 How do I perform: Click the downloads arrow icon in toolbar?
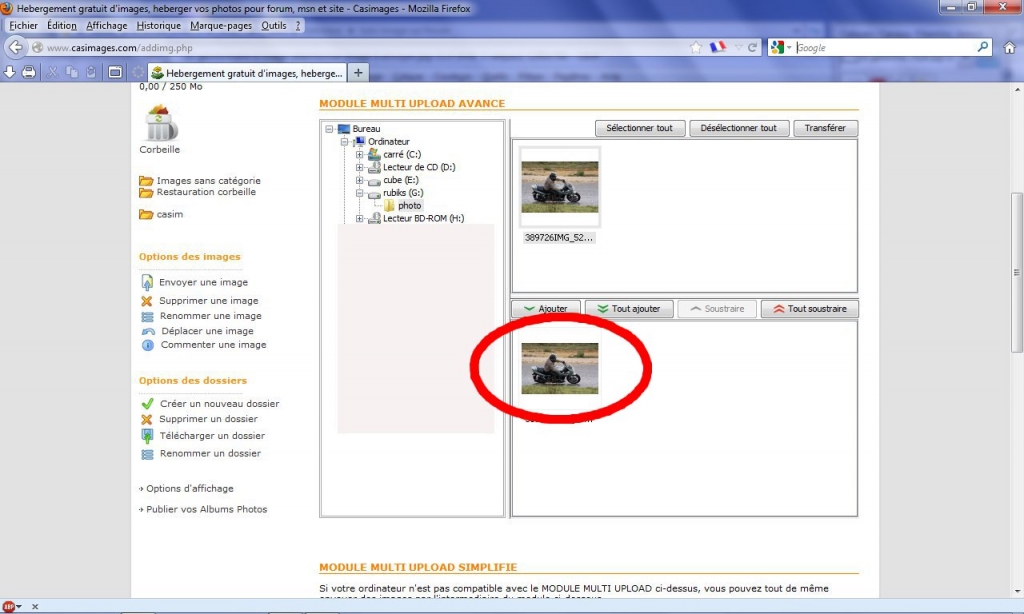click(x=10, y=72)
